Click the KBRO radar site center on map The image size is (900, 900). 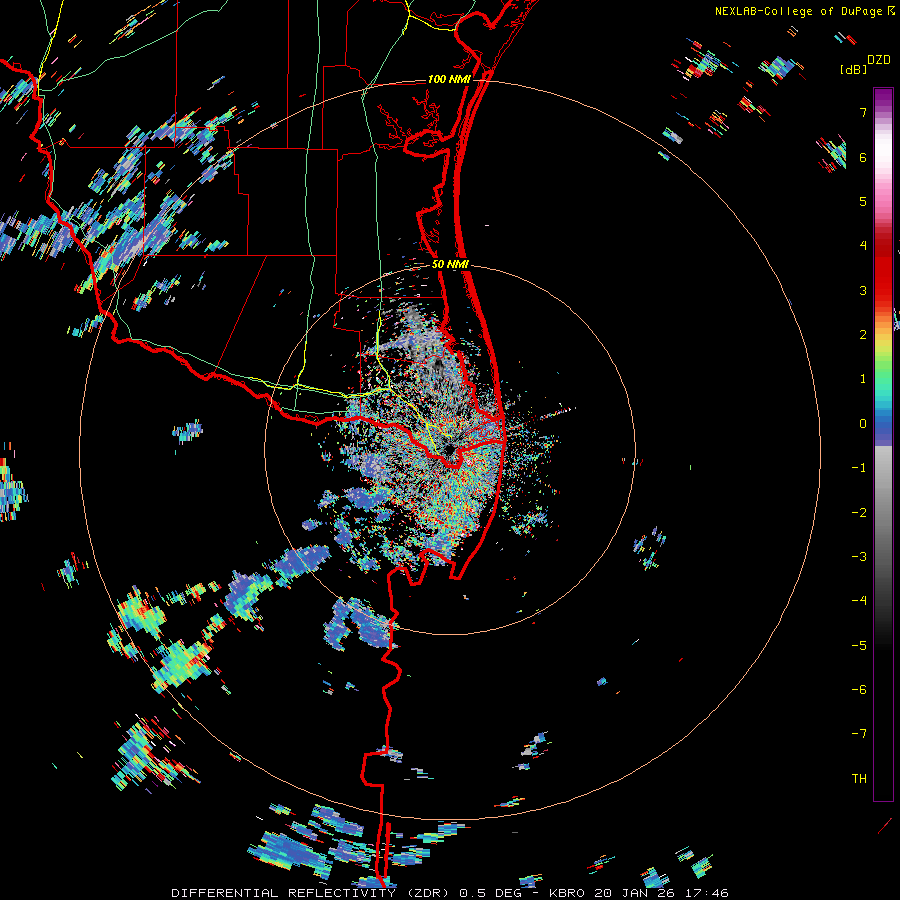(448, 451)
